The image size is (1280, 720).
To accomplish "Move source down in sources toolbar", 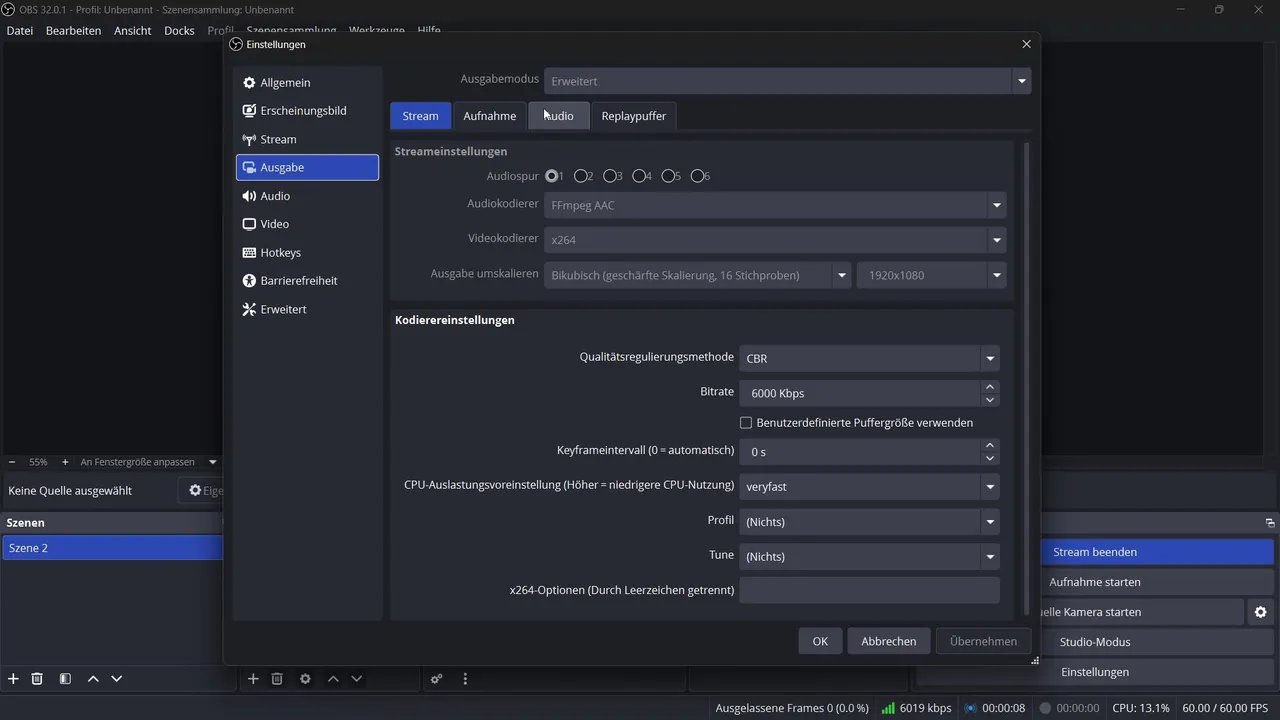I will [357, 679].
